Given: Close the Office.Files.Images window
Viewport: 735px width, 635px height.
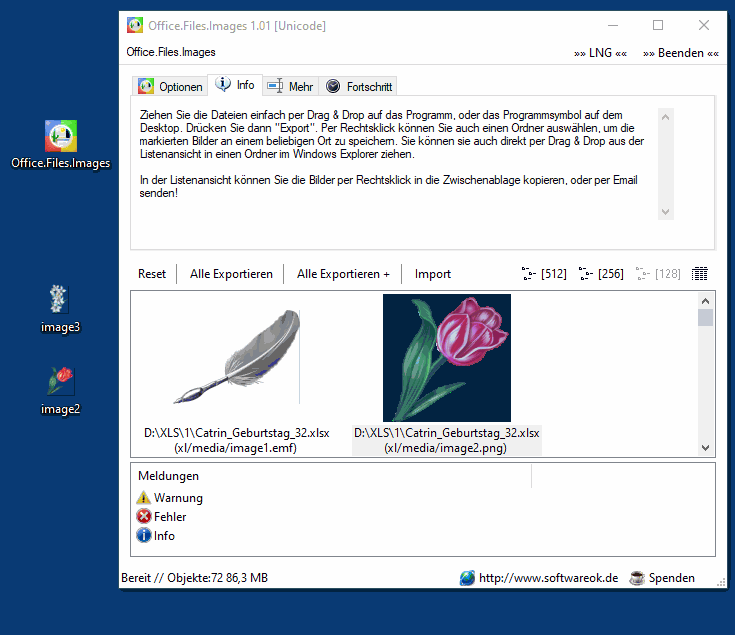Looking at the screenshot, I should (x=704, y=25).
